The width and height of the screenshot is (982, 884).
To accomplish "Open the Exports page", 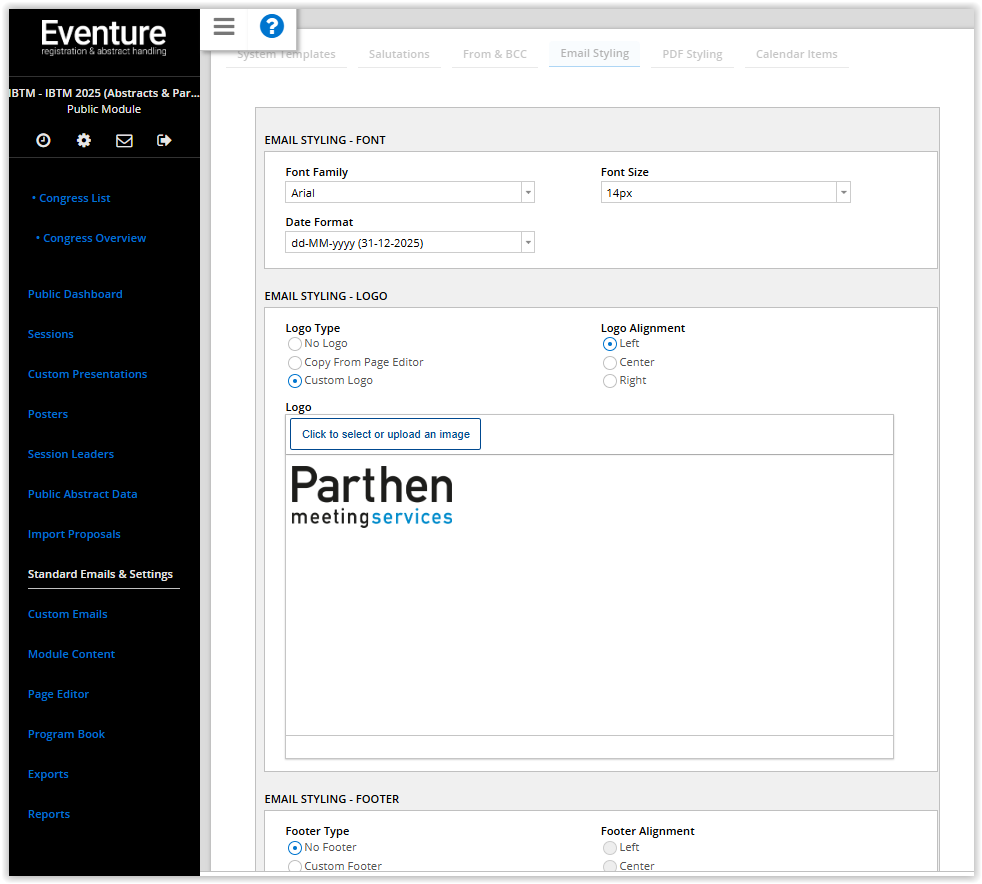I will 48,775.
